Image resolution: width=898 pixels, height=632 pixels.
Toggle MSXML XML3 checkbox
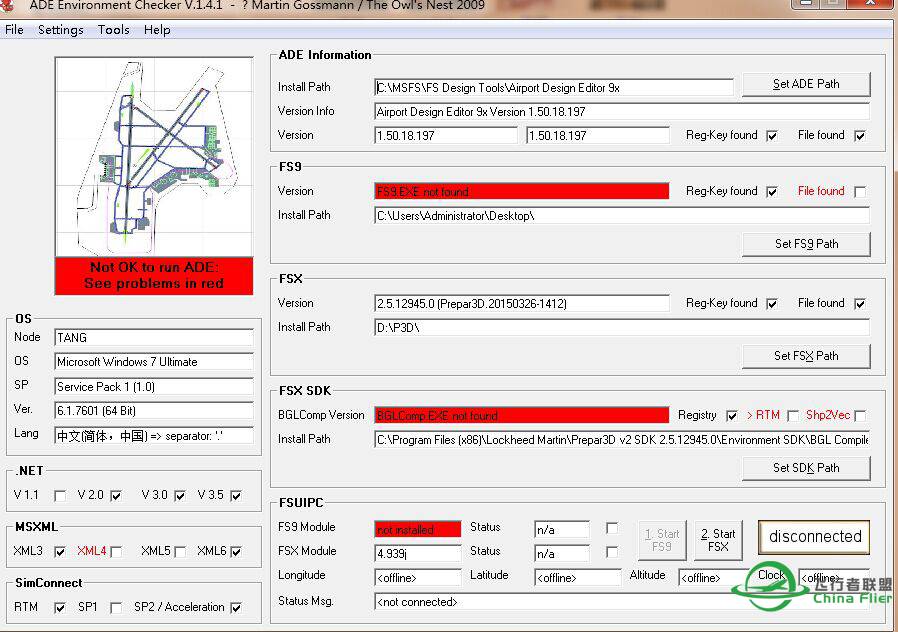tap(60, 552)
